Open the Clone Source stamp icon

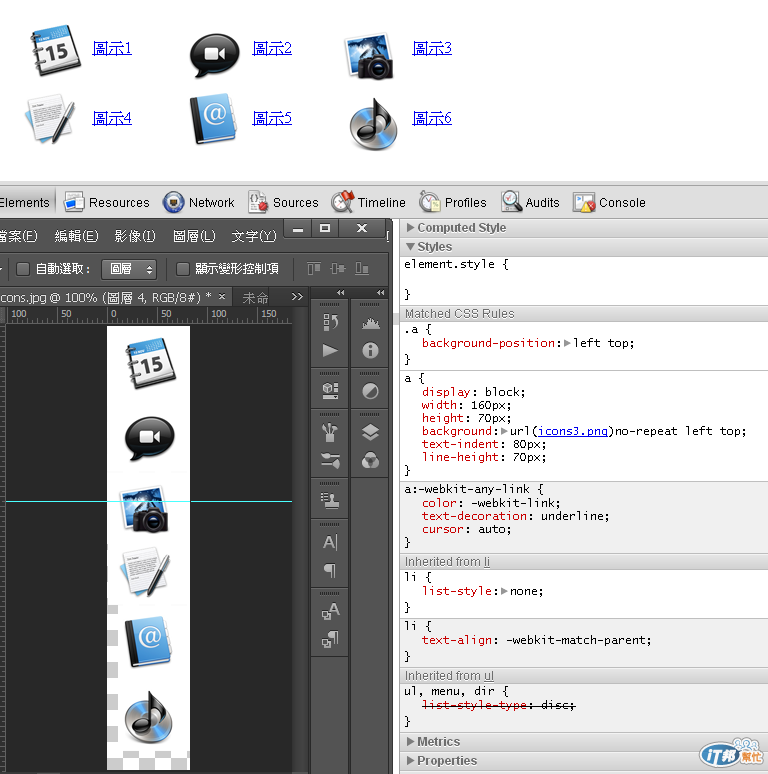click(330, 501)
